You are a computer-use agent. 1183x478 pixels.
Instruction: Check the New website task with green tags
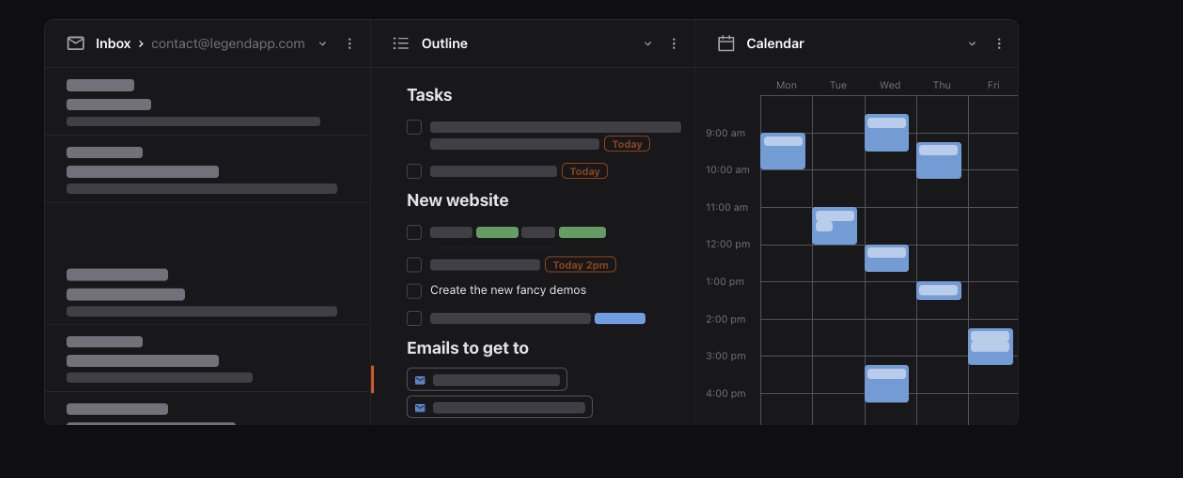pyautogui.click(x=414, y=232)
